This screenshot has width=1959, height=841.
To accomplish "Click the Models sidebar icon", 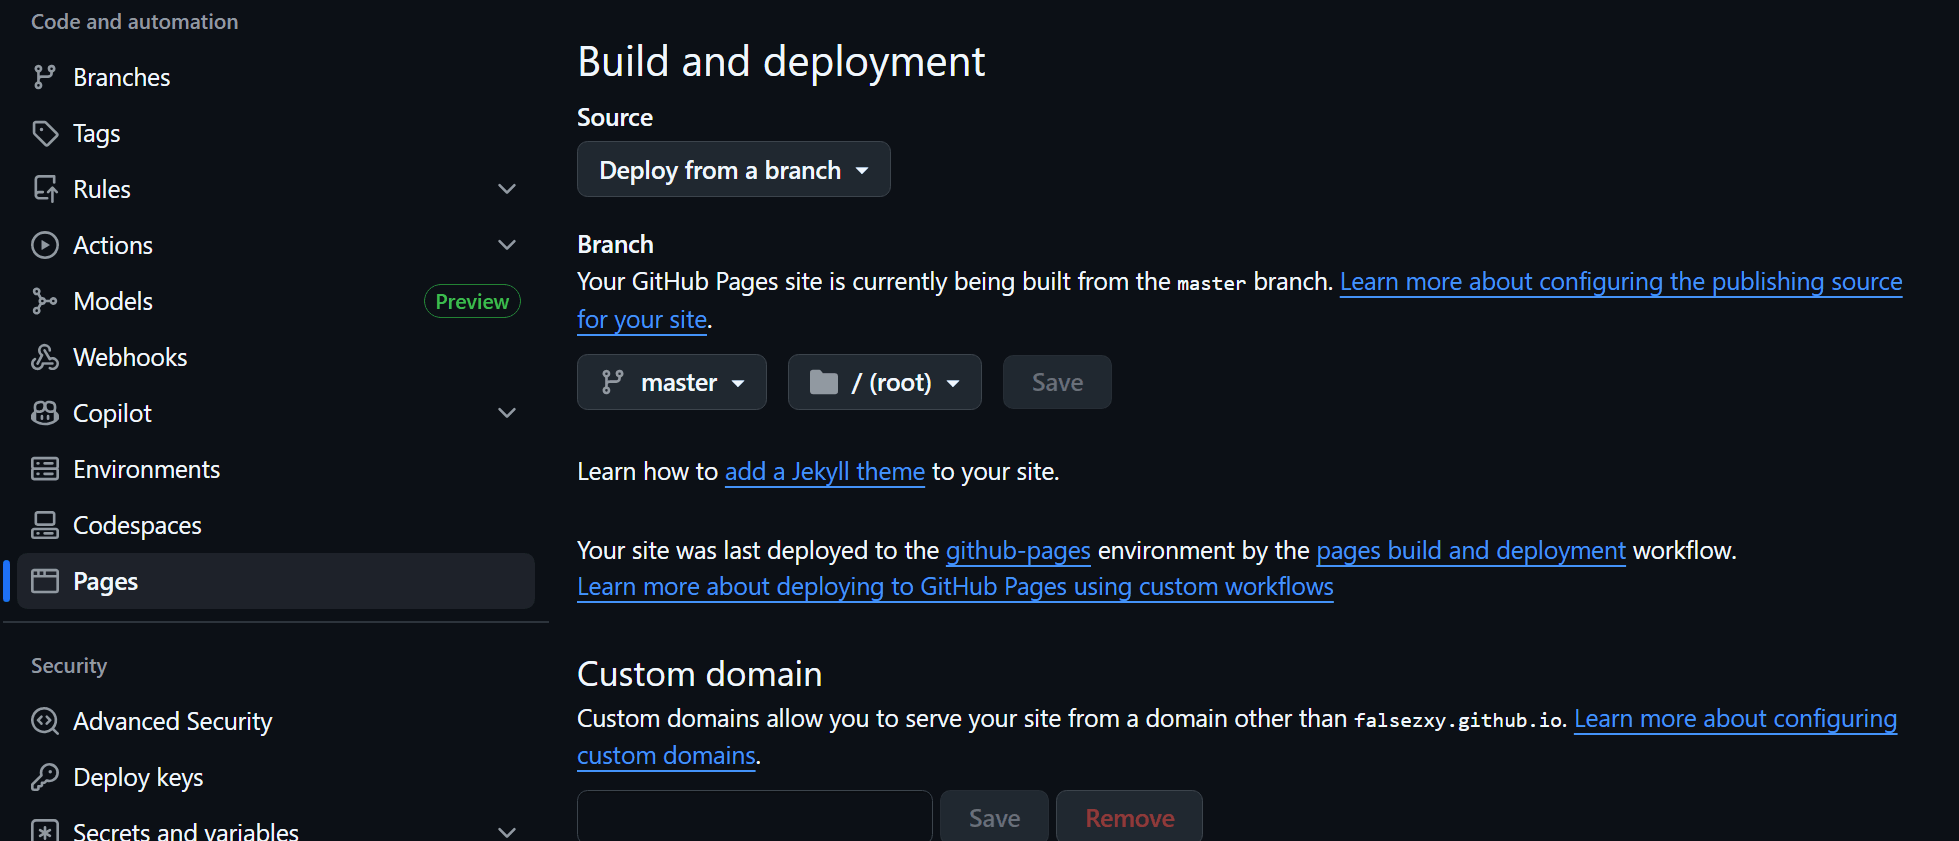I will 44,301.
